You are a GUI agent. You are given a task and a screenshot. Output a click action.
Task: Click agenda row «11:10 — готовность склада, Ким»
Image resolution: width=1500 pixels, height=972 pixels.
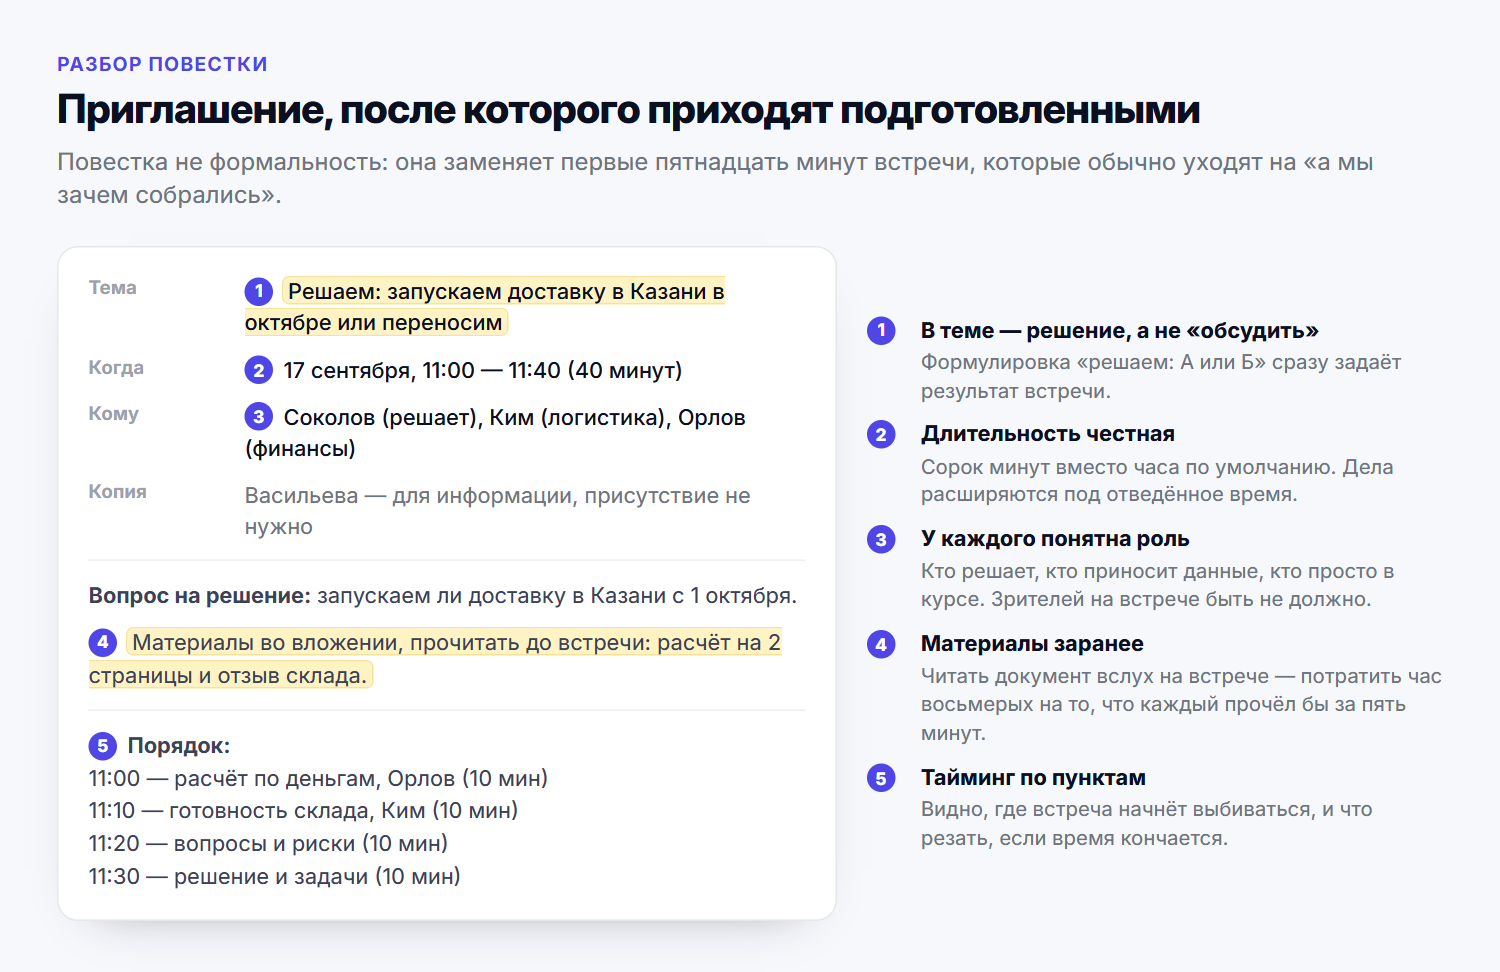pyautogui.click(x=304, y=811)
